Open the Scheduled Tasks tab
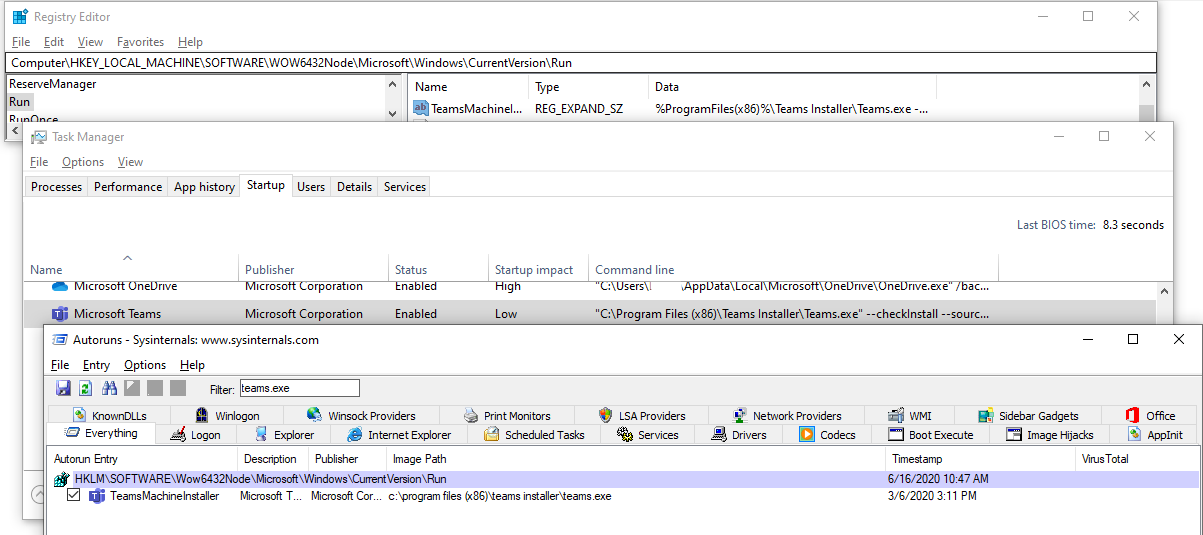The image size is (1203, 535). [534, 434]
